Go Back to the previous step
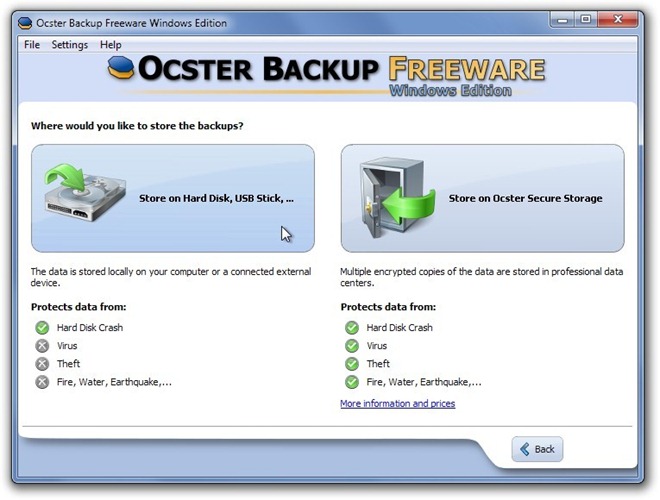 coord(537,449)
